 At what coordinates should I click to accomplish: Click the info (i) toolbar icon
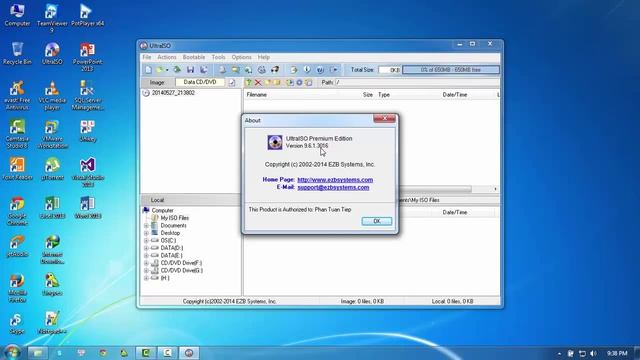[x=307, y=70]
